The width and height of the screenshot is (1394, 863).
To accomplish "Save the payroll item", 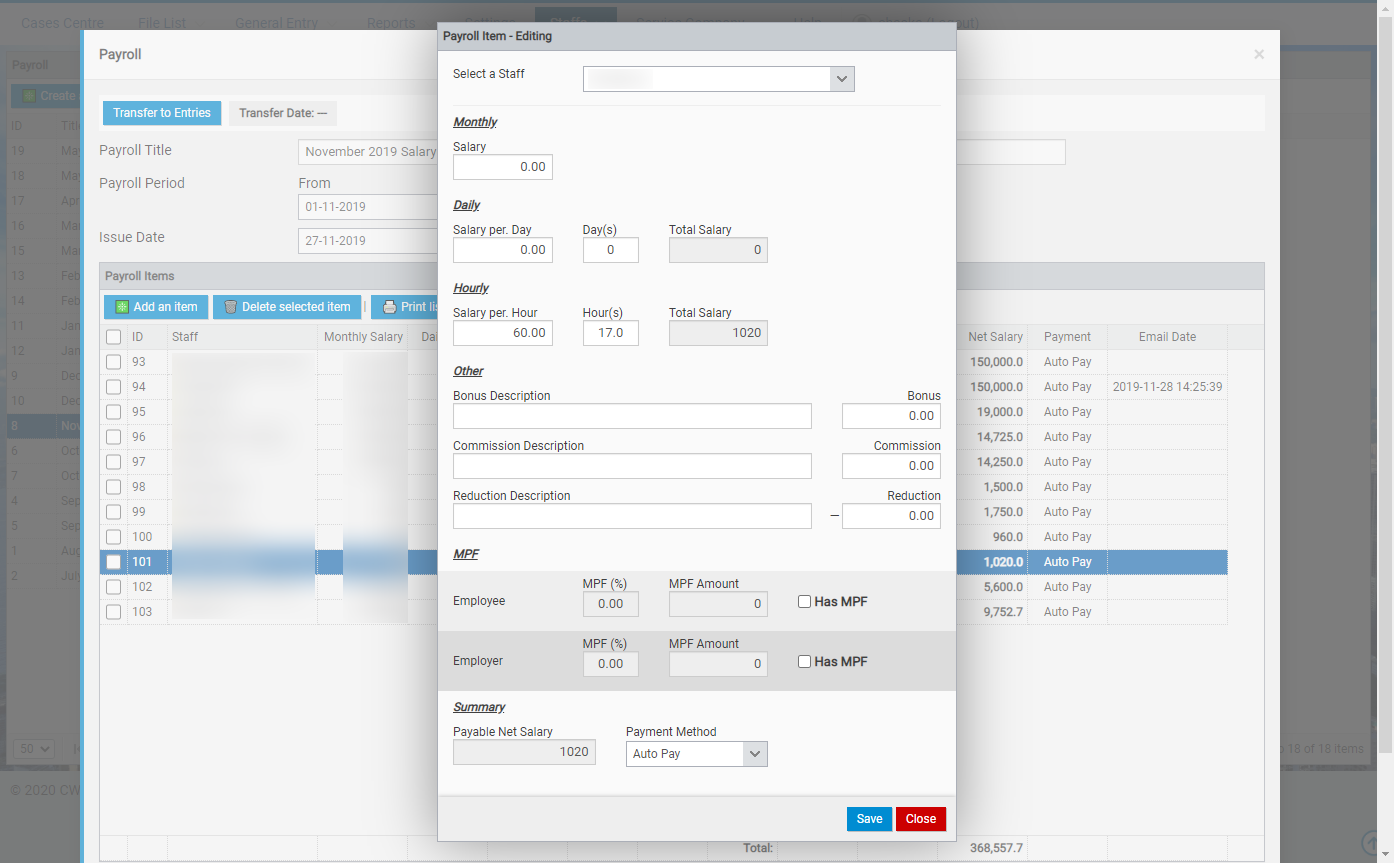I will pyautogui.click(x=869, y=819).
